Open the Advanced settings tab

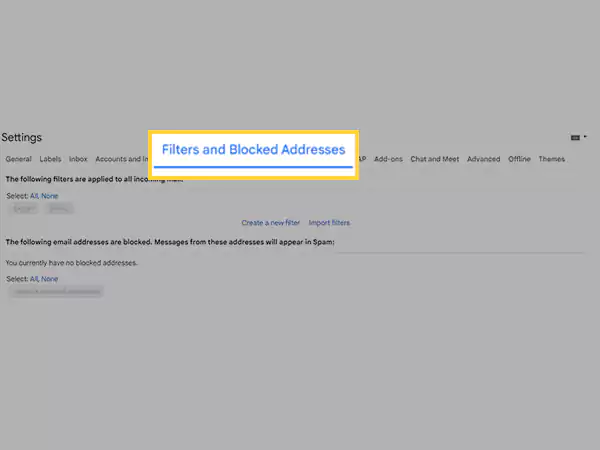(x=483, y=159)
